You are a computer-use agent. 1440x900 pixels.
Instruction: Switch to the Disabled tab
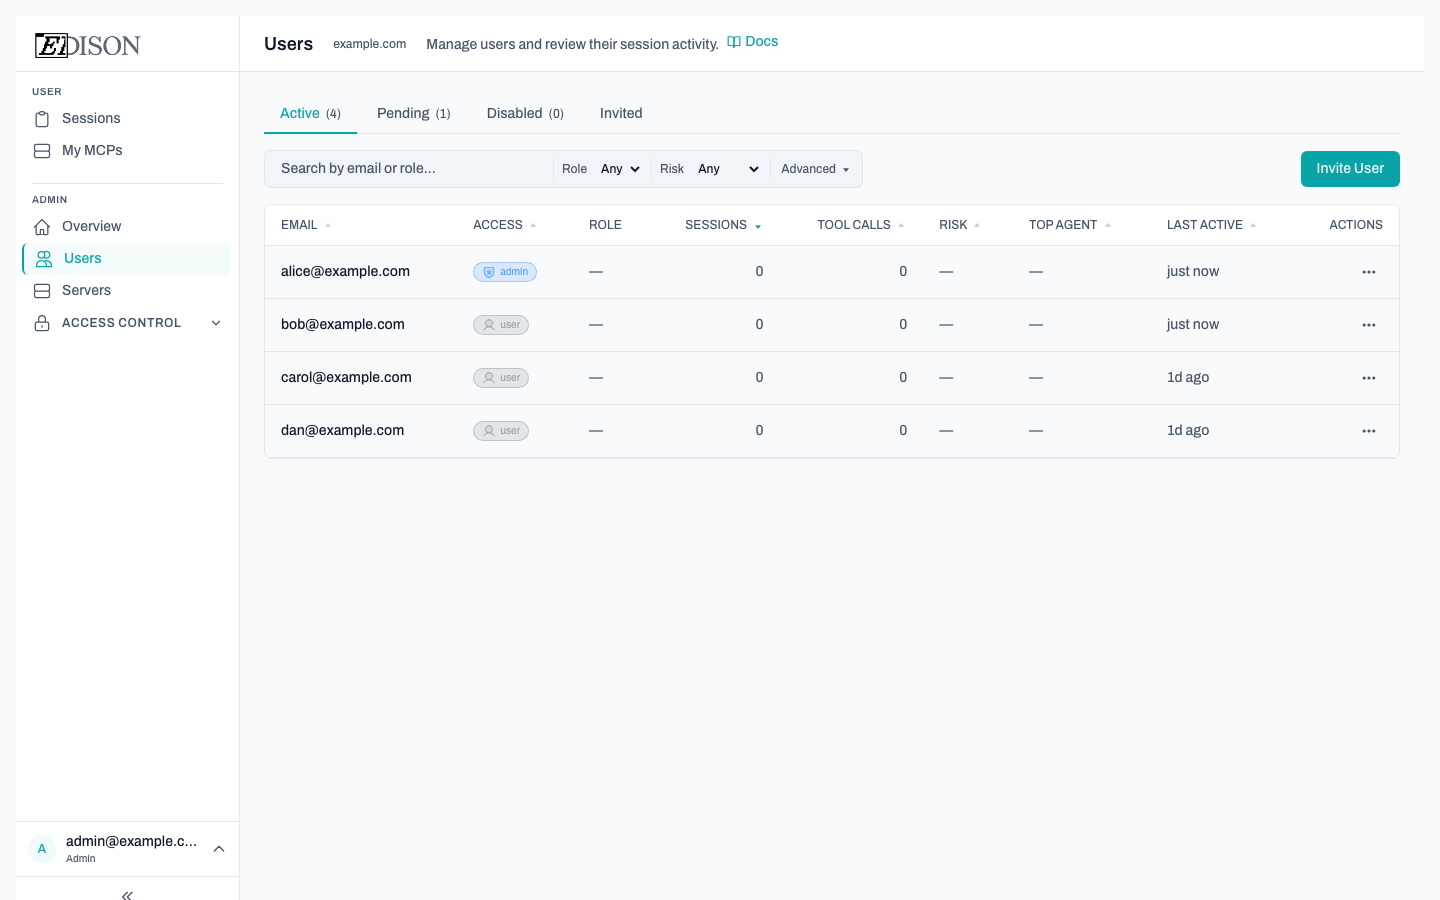525,114
